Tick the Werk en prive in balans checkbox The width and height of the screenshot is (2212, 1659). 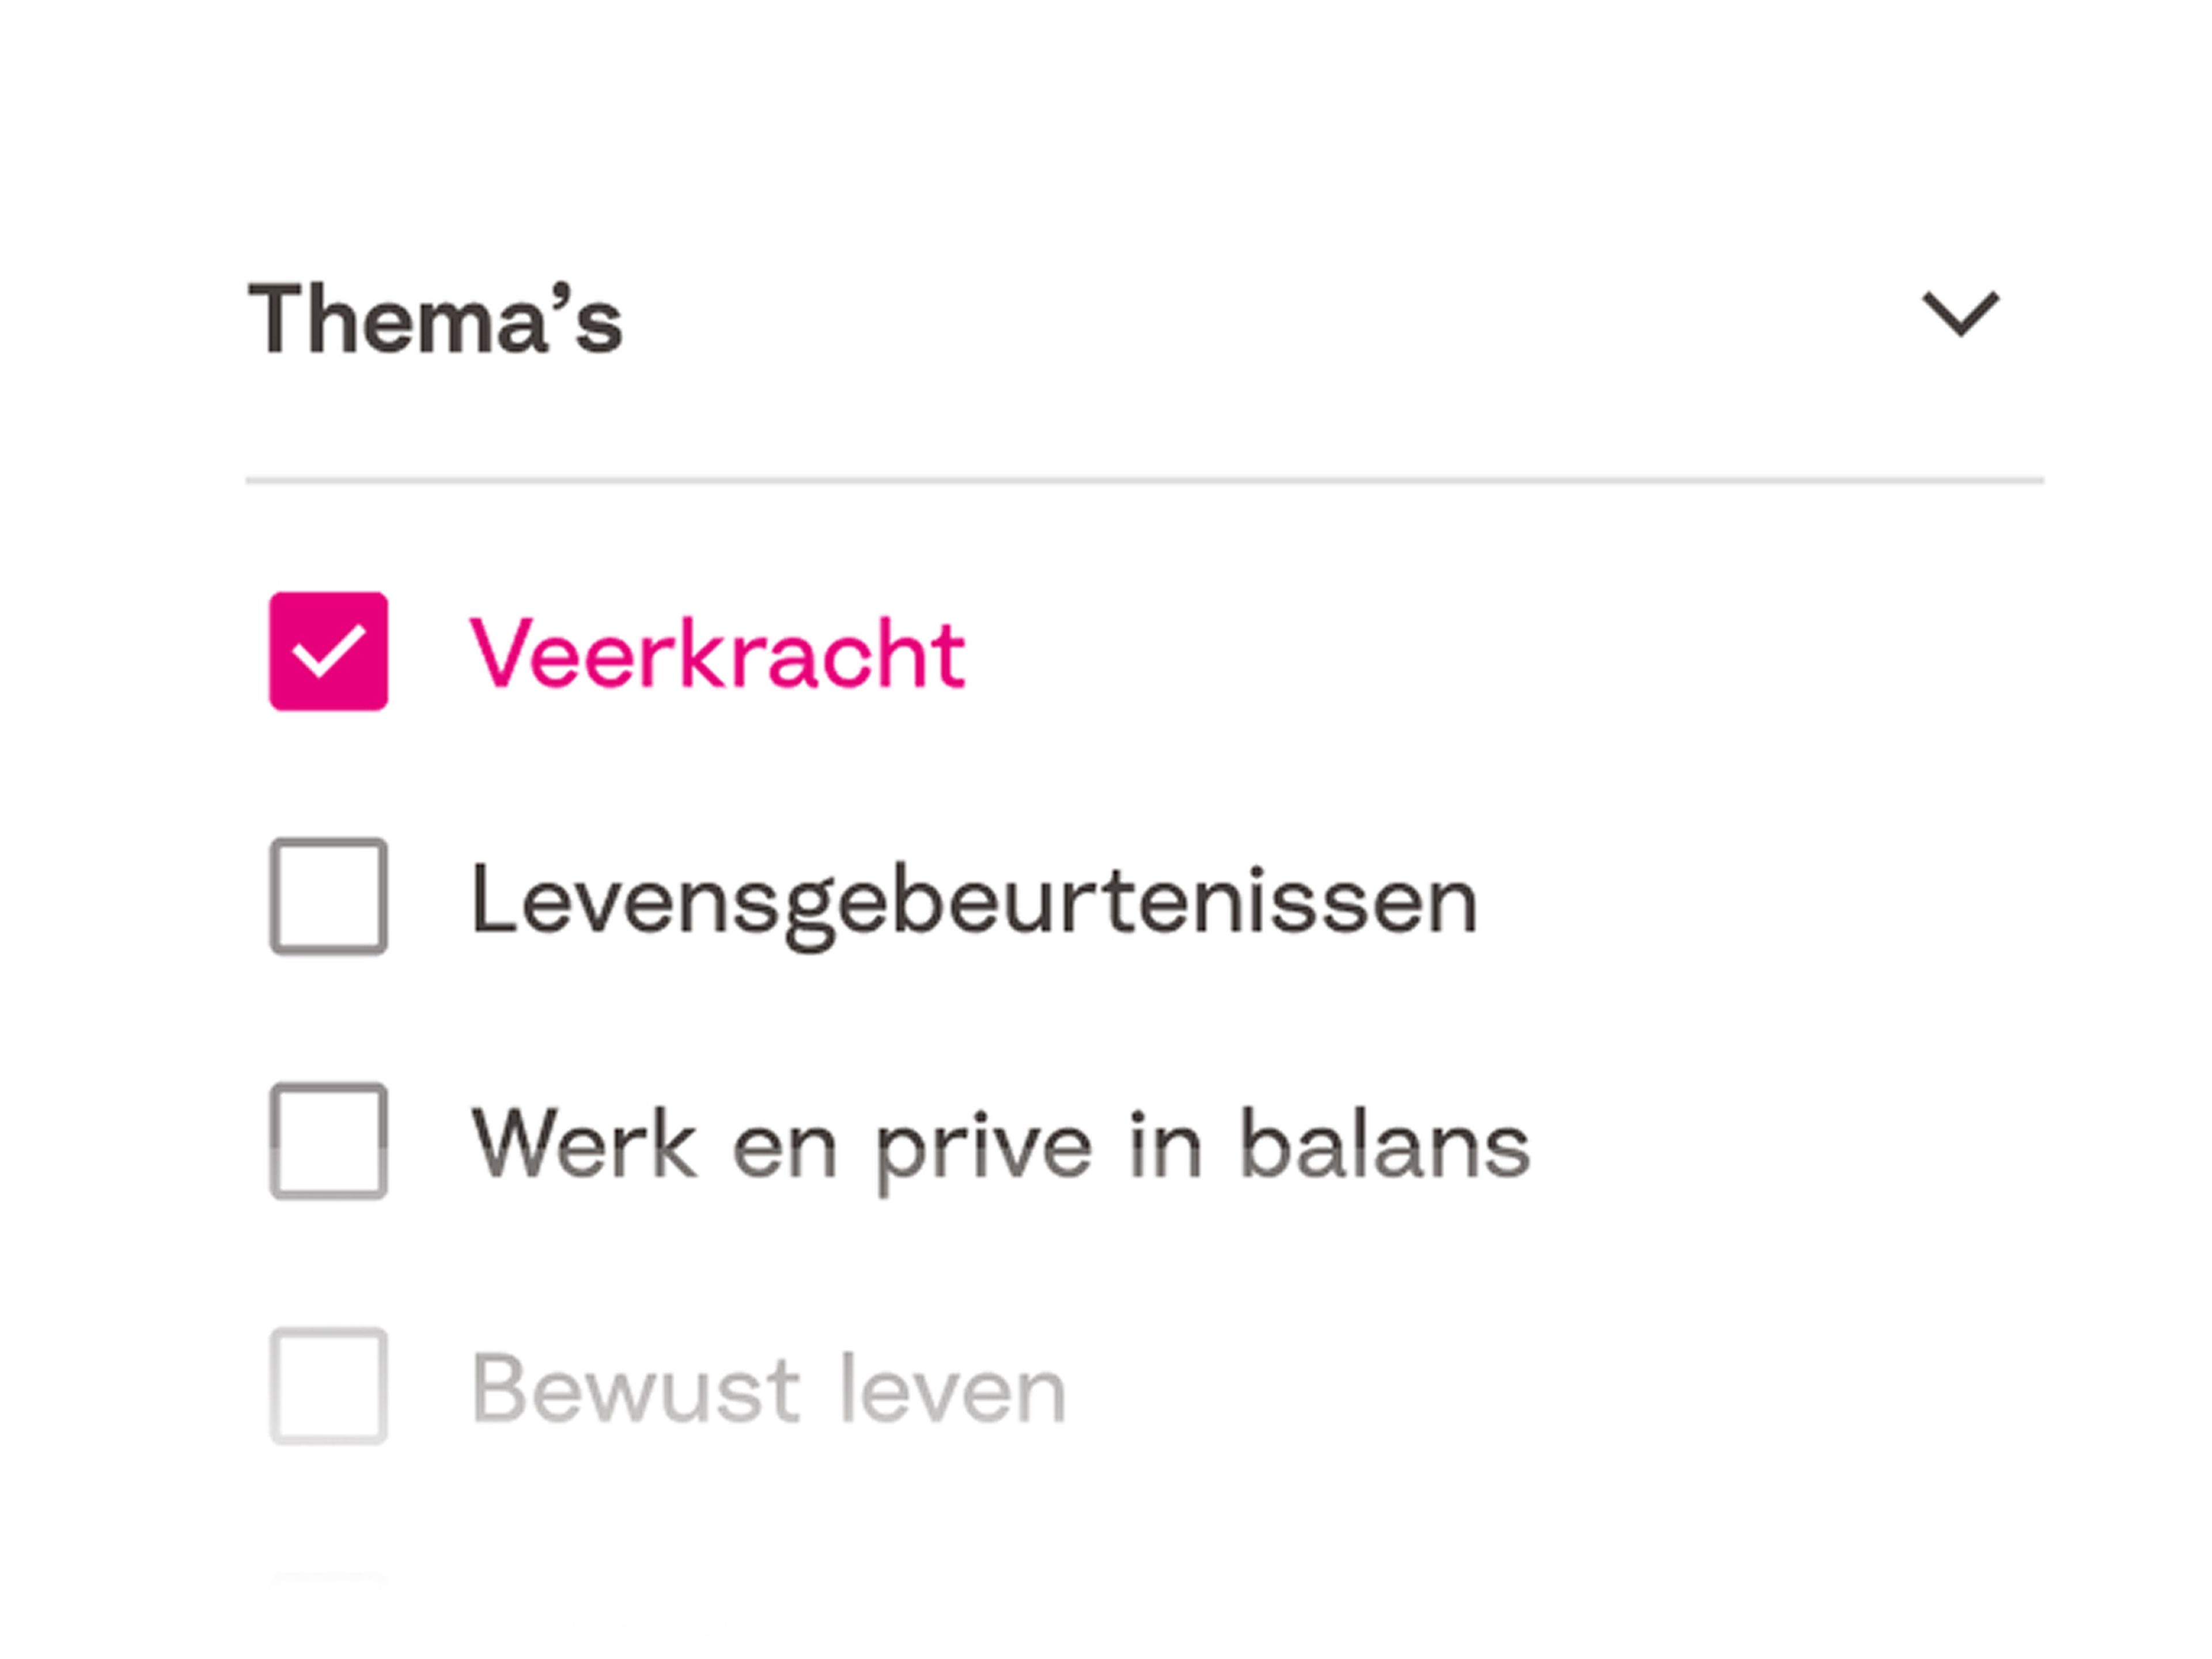pyautogui.click(x=328, y=1141)
